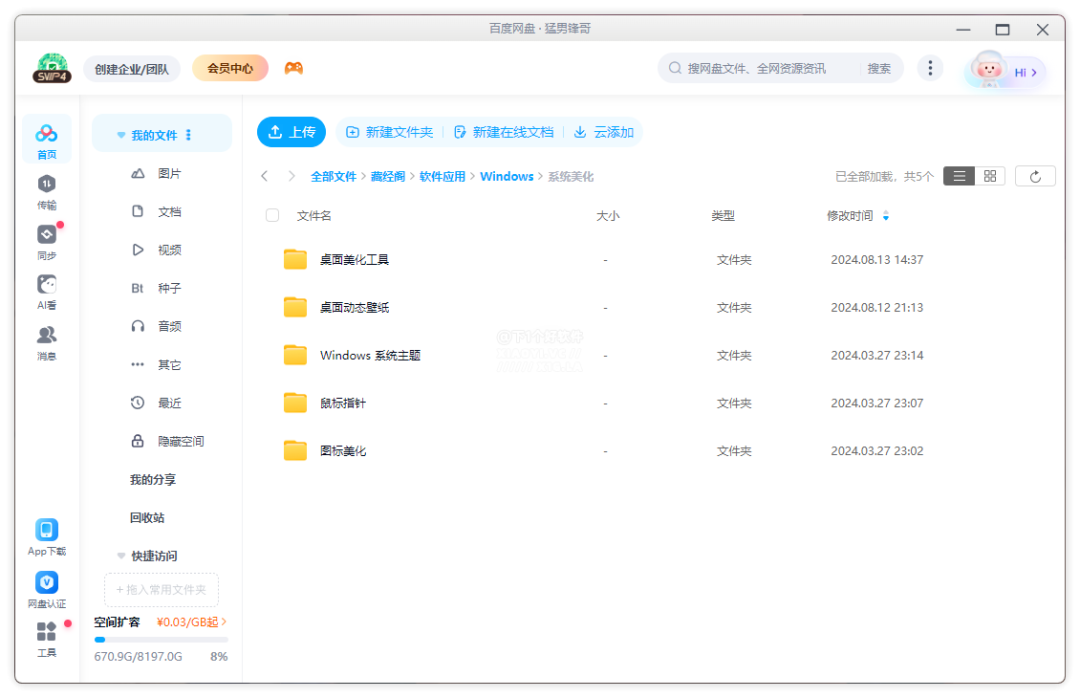
Task: Toggle list view mode
Action: click(x=958, y=175)
